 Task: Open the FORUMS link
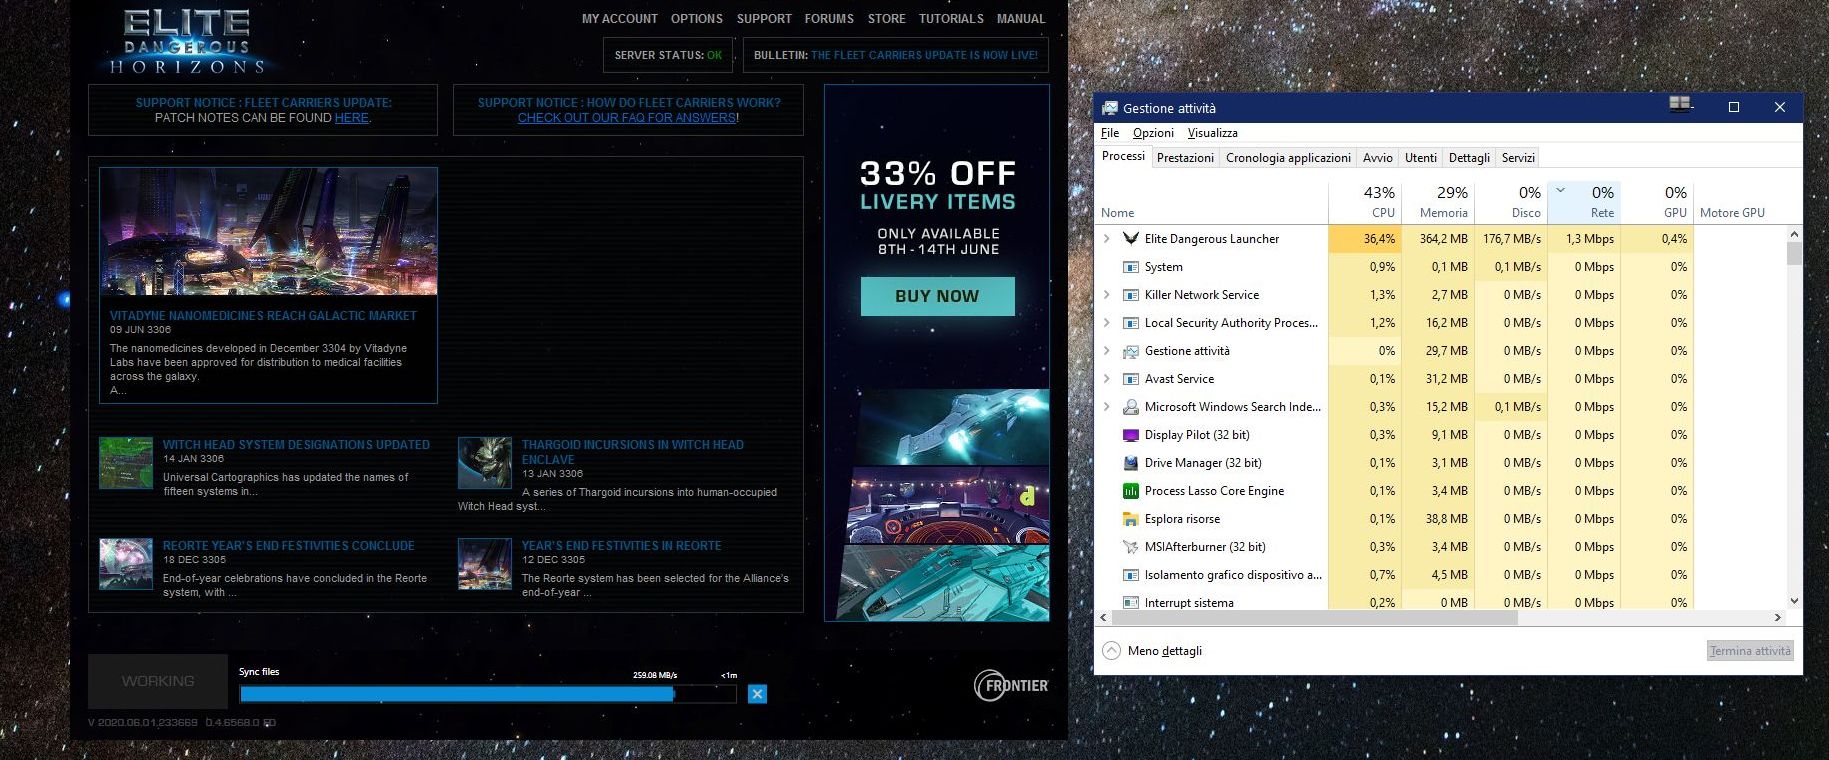tap(829, 19)
